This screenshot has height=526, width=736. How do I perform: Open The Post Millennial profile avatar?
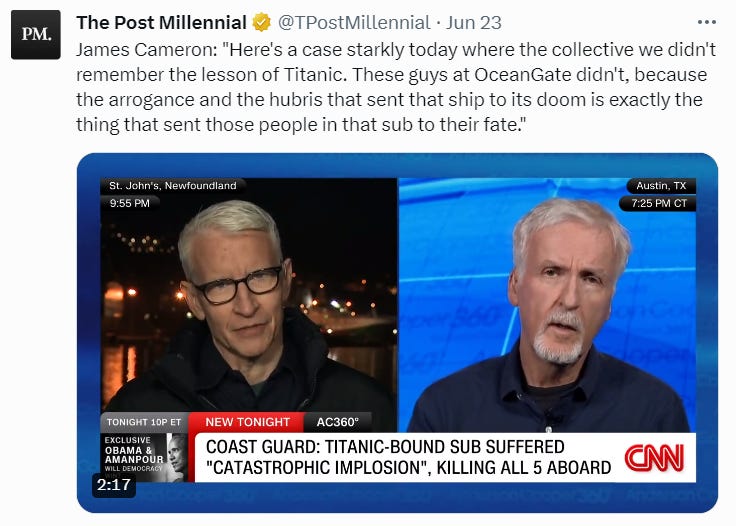pyautogui.click(x=36, y=35)
